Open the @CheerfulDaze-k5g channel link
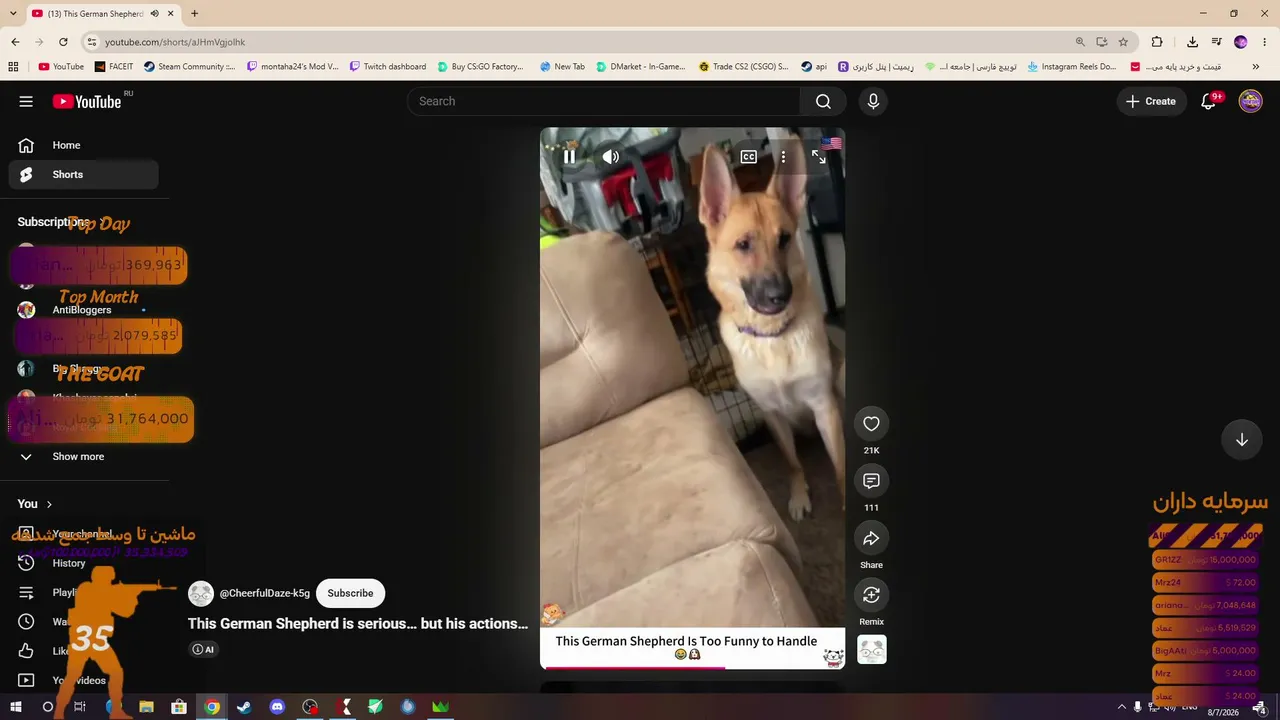This screenshot has height=720, width=1280. coord(265,593)
